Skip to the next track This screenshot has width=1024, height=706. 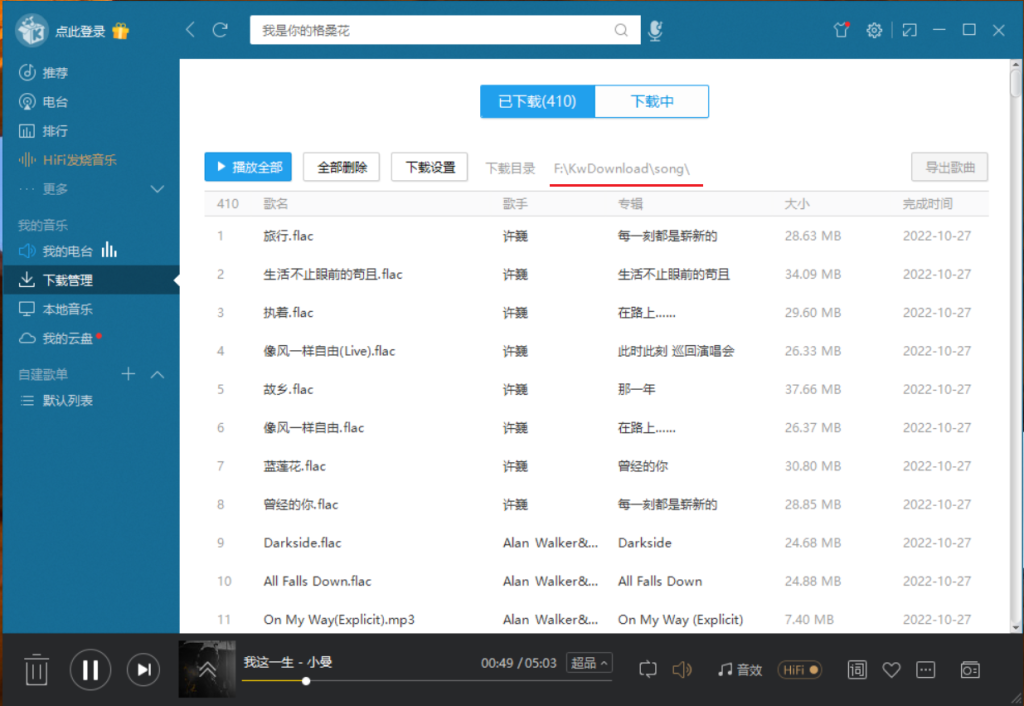click(144, 669)
